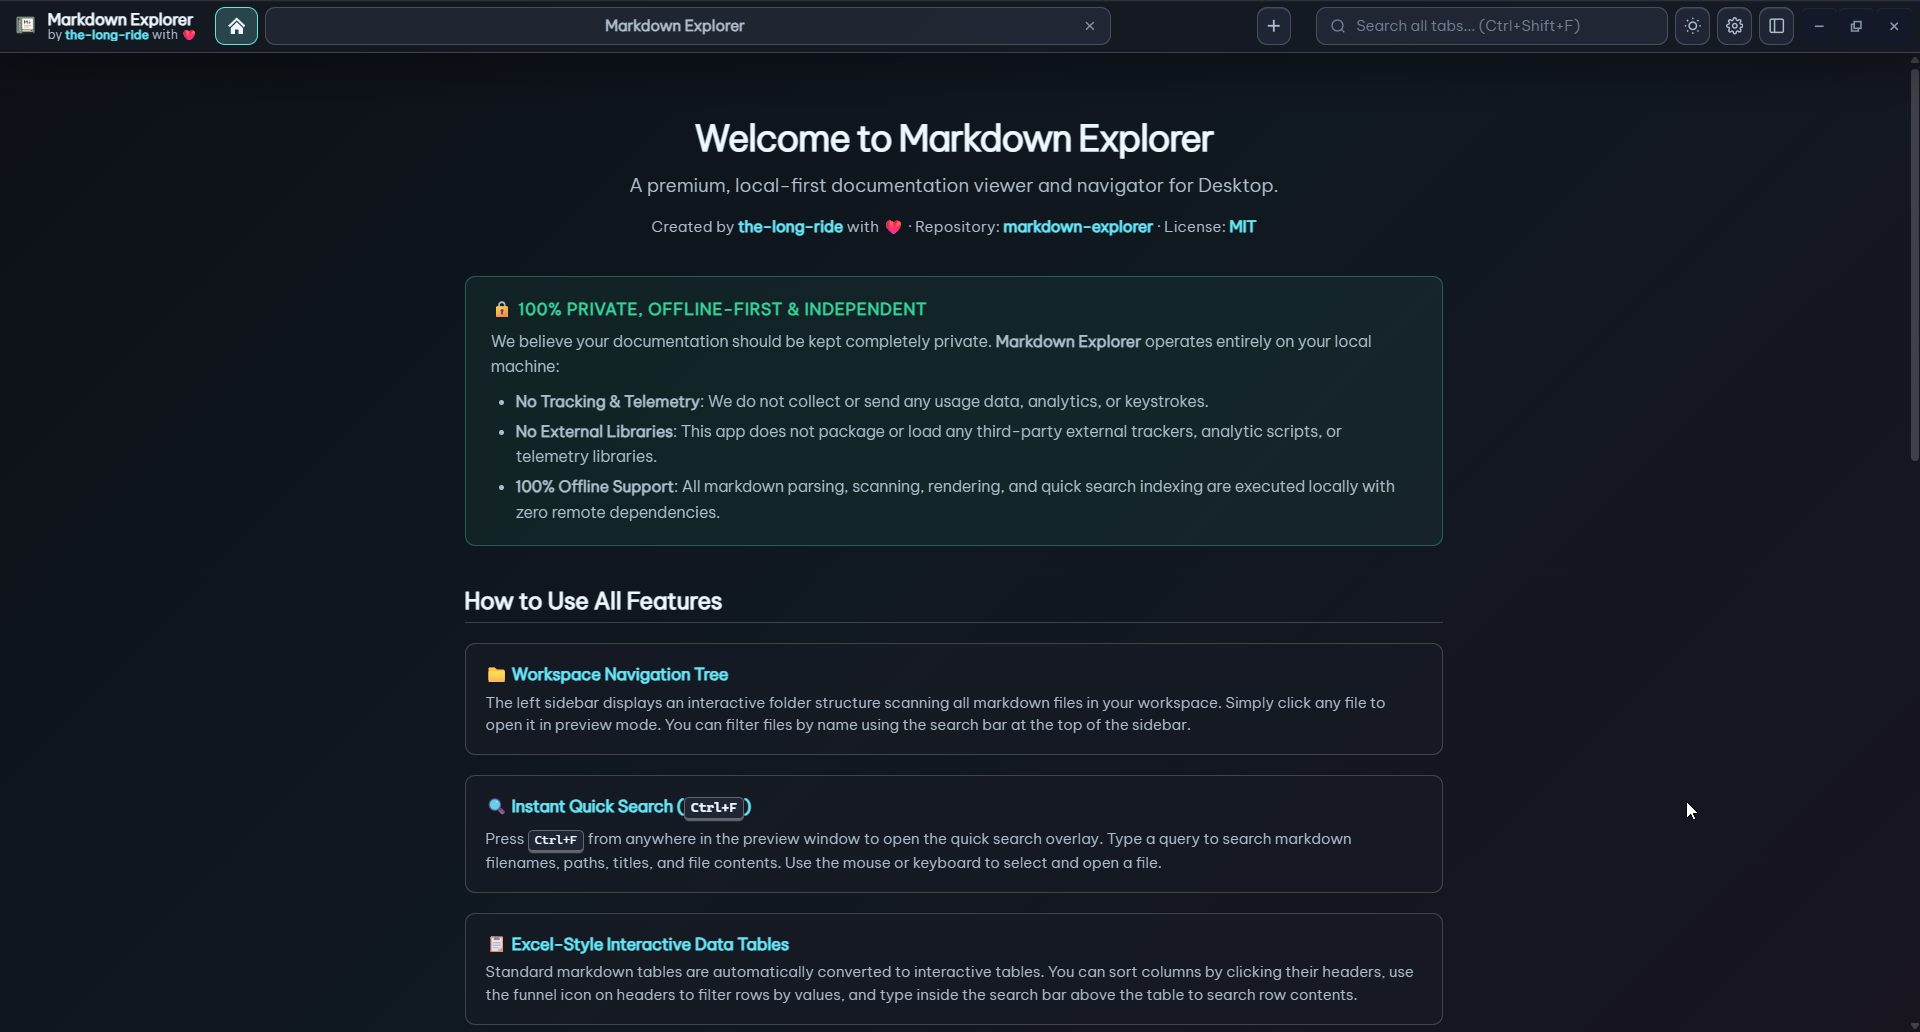This screenshot has height=1032, width=1920.
Task: Minimize the application window
Action: point(1819,26)
